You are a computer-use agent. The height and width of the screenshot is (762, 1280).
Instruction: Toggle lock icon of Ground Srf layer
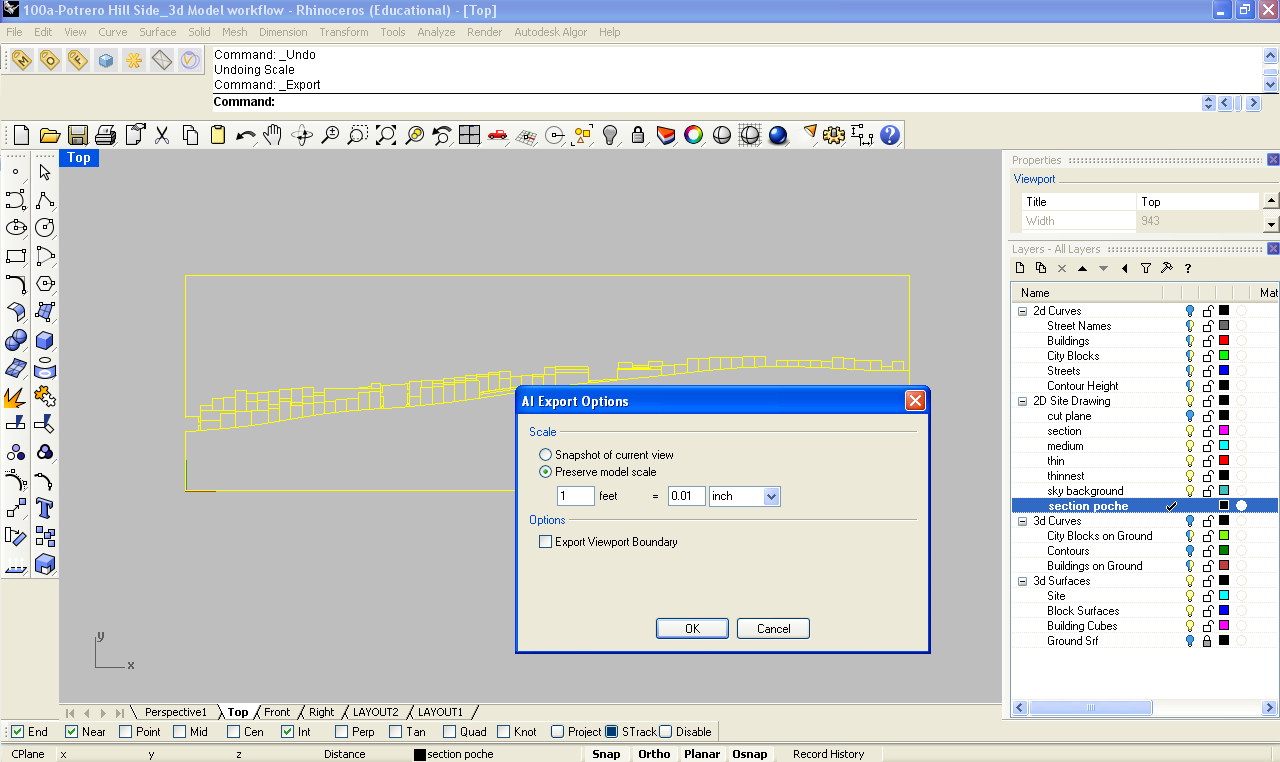[x=1207, y=641]
